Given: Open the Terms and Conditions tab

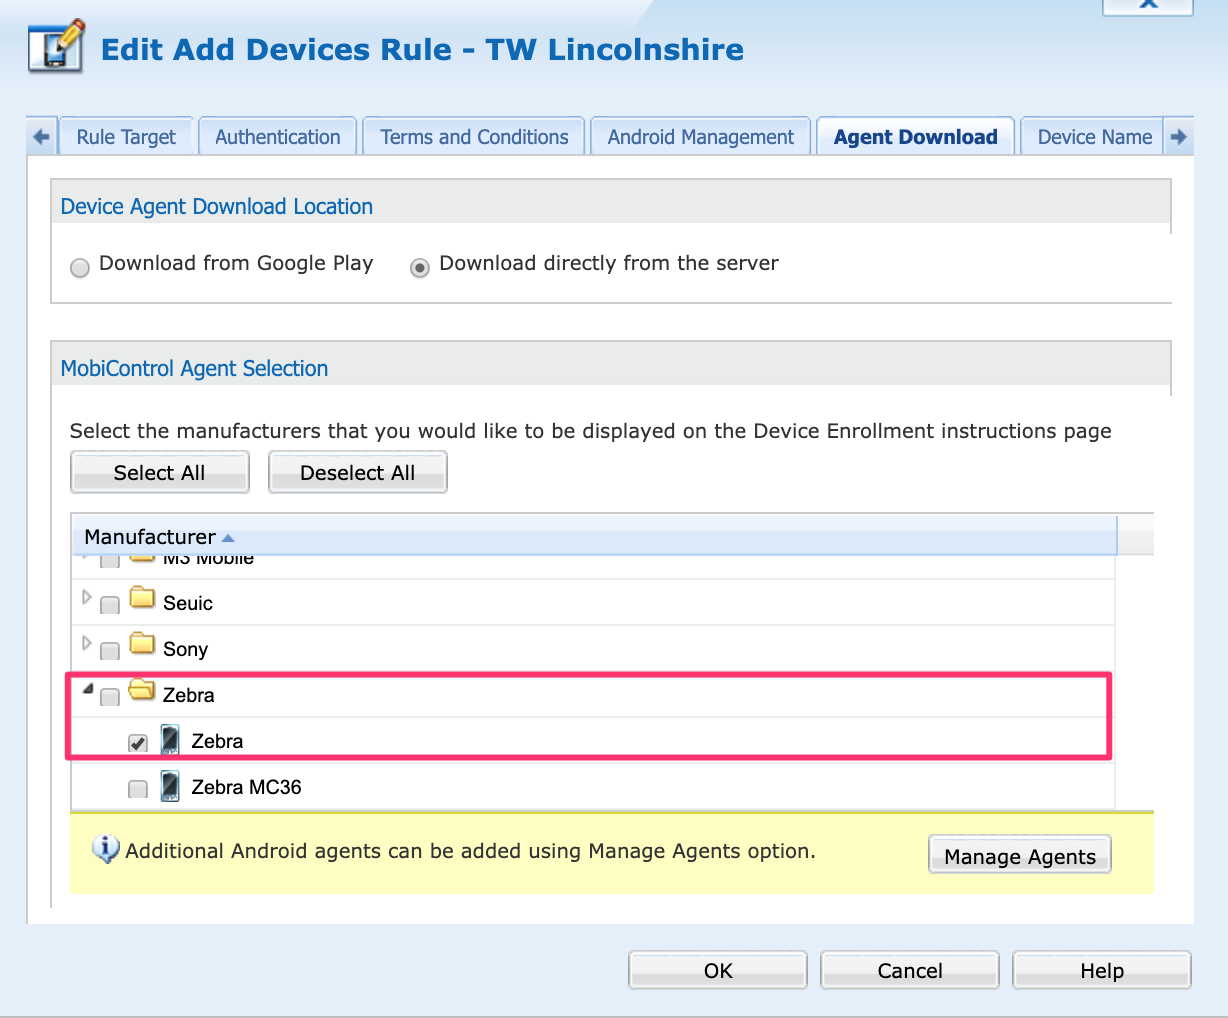Looking at the screenshot, I should 474,137.
